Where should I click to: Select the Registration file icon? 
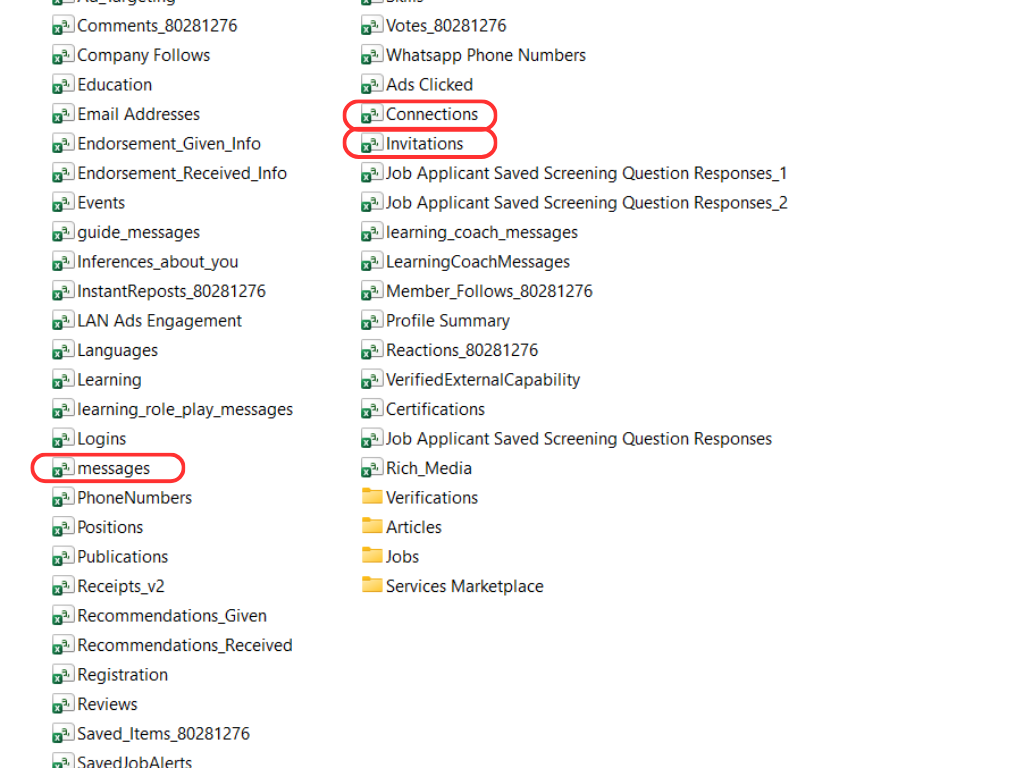pos(63,675)
